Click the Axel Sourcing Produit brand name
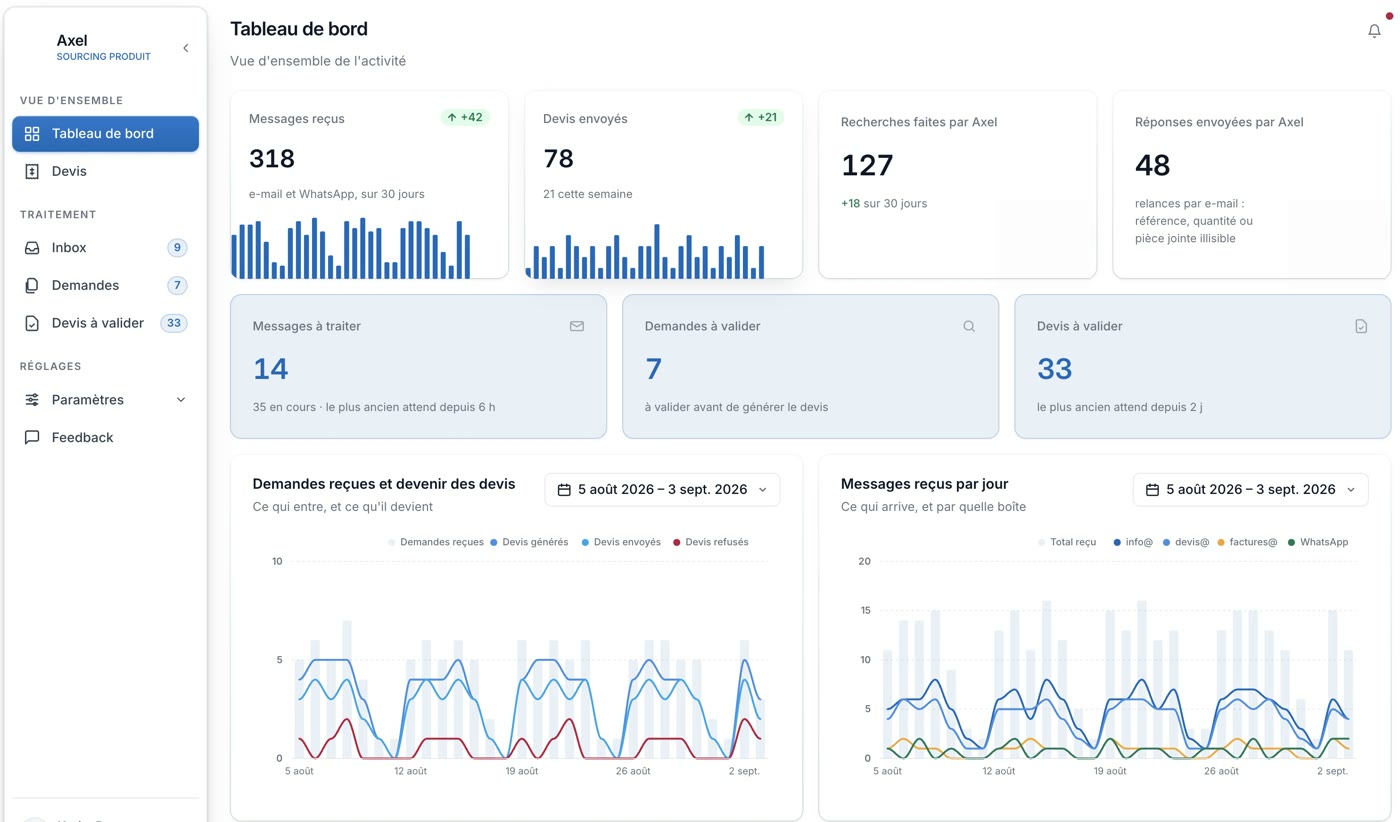 click(x=104, y=47)
